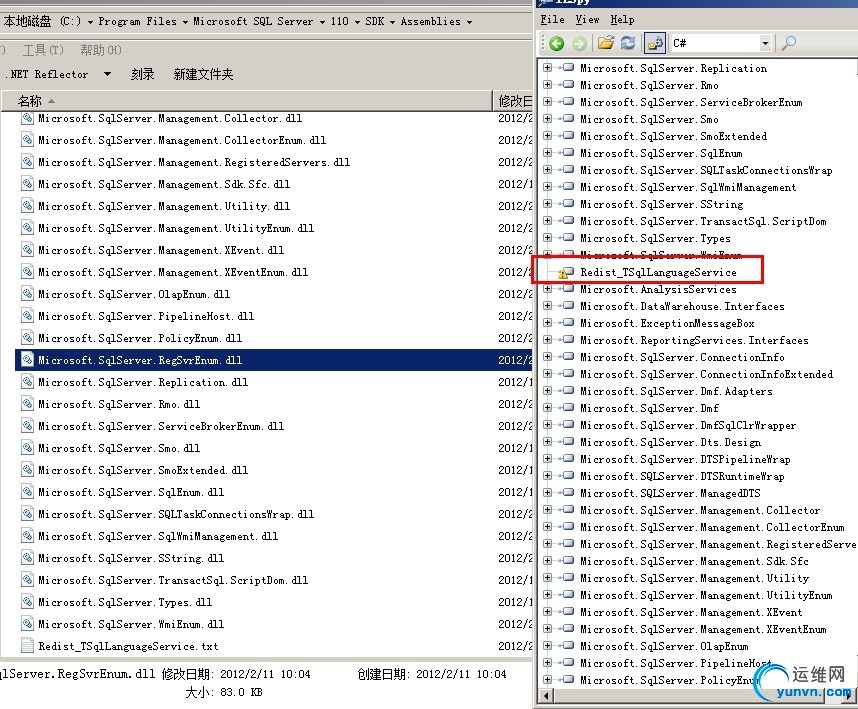Viewport: 858px width, 709px height.
Task: Click assembly icon of Microsoft.SqlServer.Dts.Design
Action: [569, 441]
